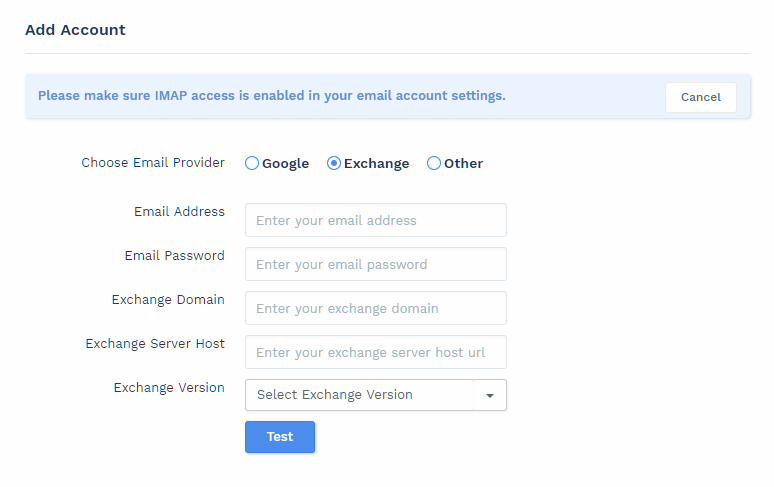774x487 pixels.
Task: Click the 'Choose Email Provider' label
Action: pyautogui.click(x=153, y=163)
